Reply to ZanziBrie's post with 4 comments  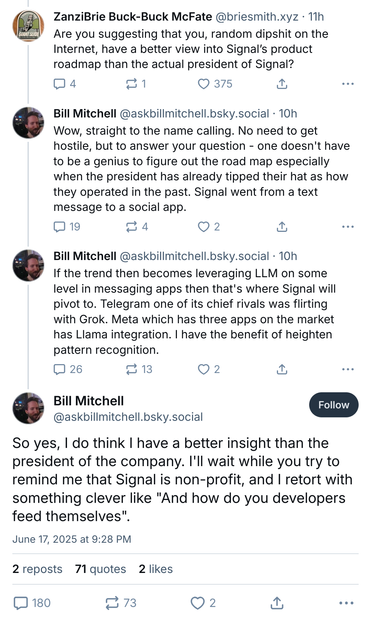point(64,84)
